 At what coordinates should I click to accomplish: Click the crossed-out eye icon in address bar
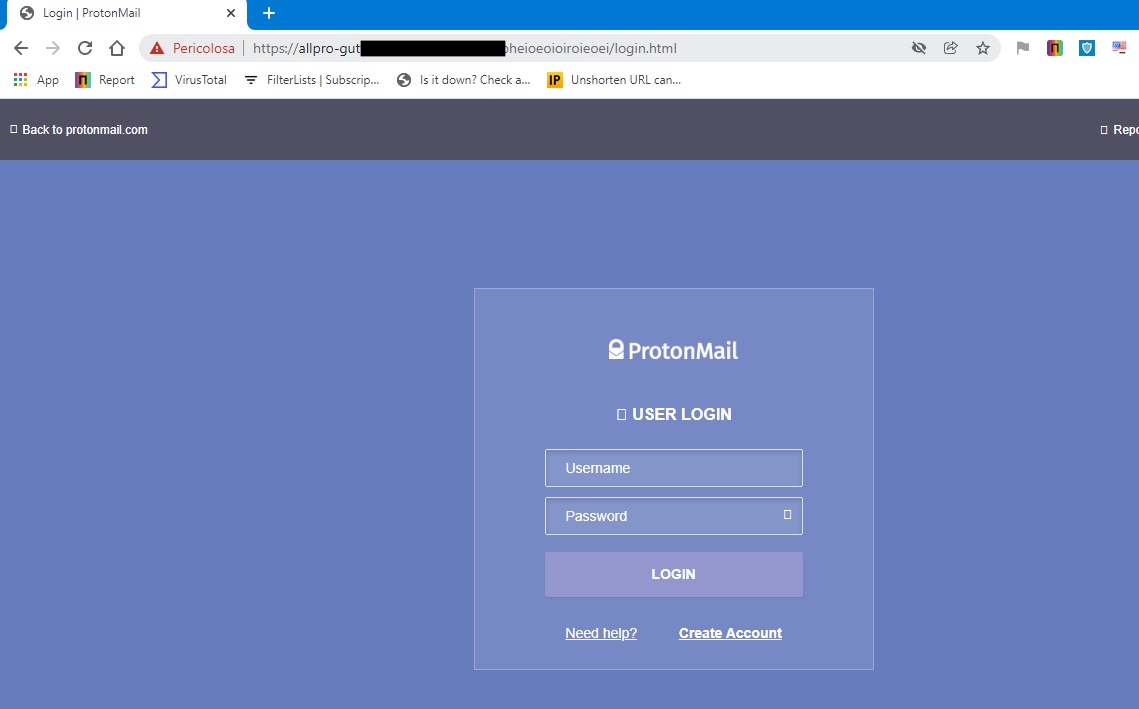pos(919,48)
